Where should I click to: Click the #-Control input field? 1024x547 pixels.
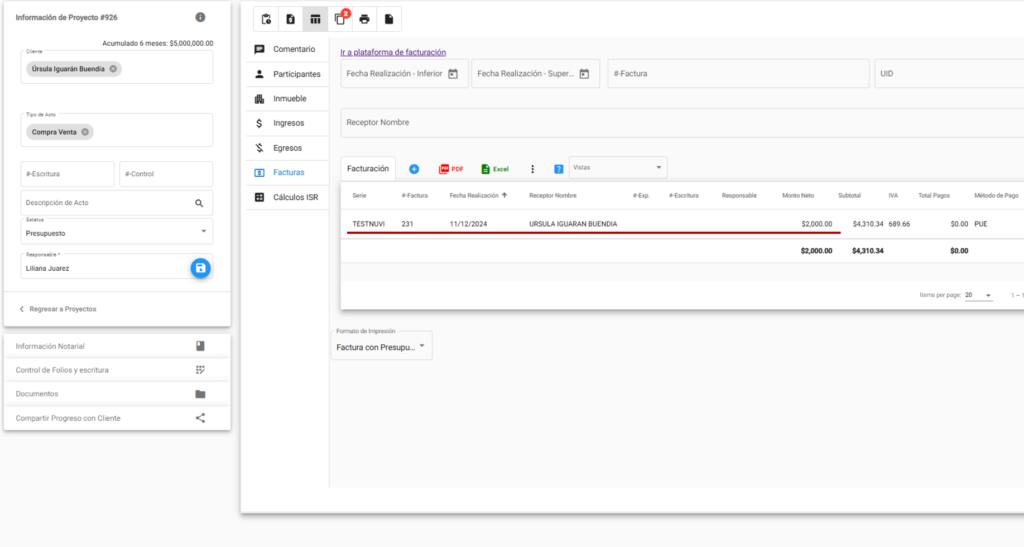coord(166,174)
